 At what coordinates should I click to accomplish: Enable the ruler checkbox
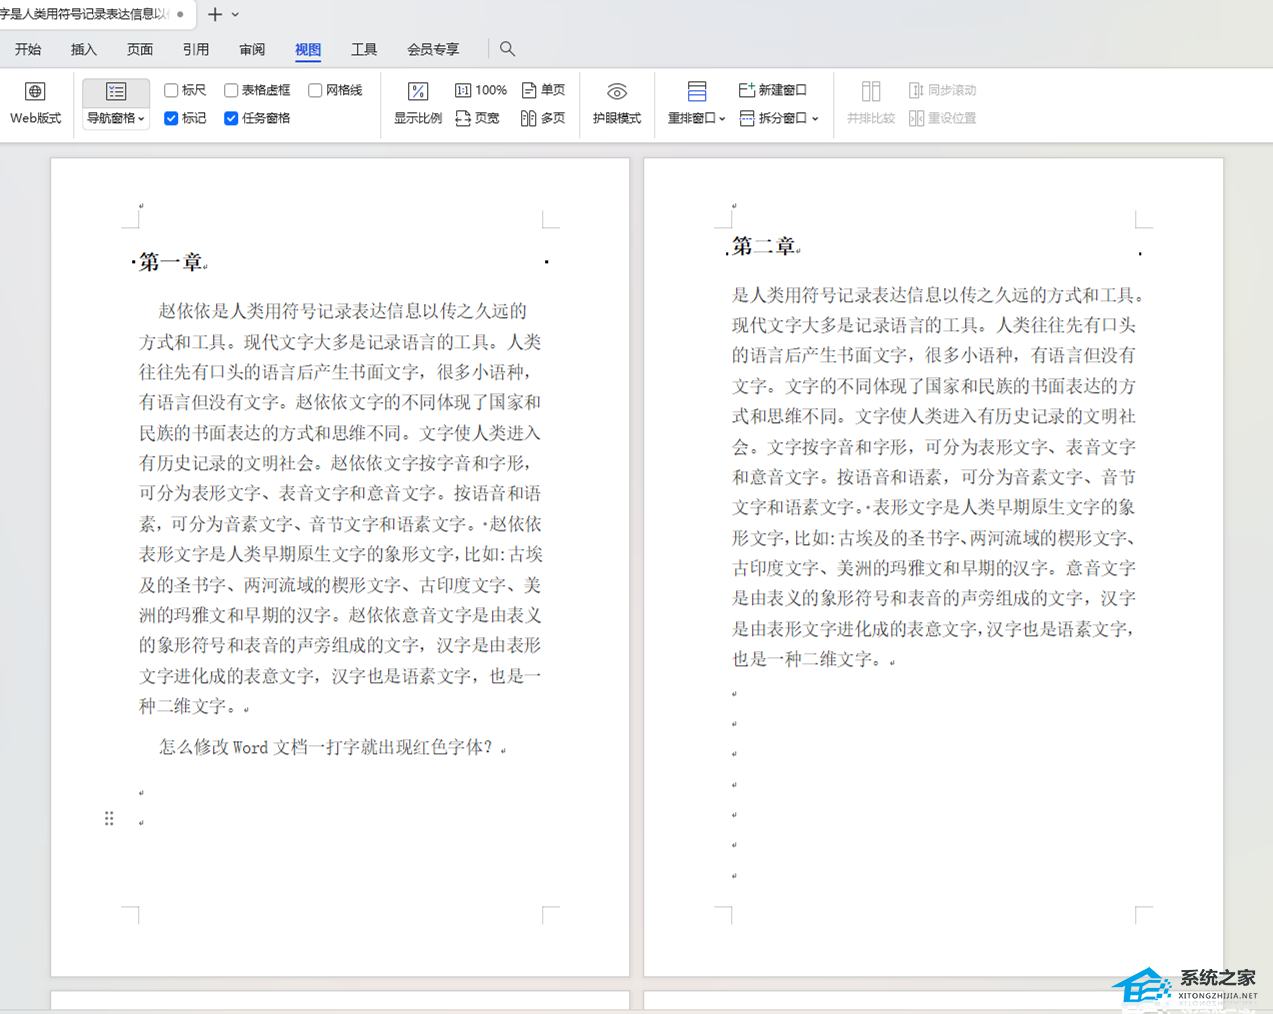point(171,90)
